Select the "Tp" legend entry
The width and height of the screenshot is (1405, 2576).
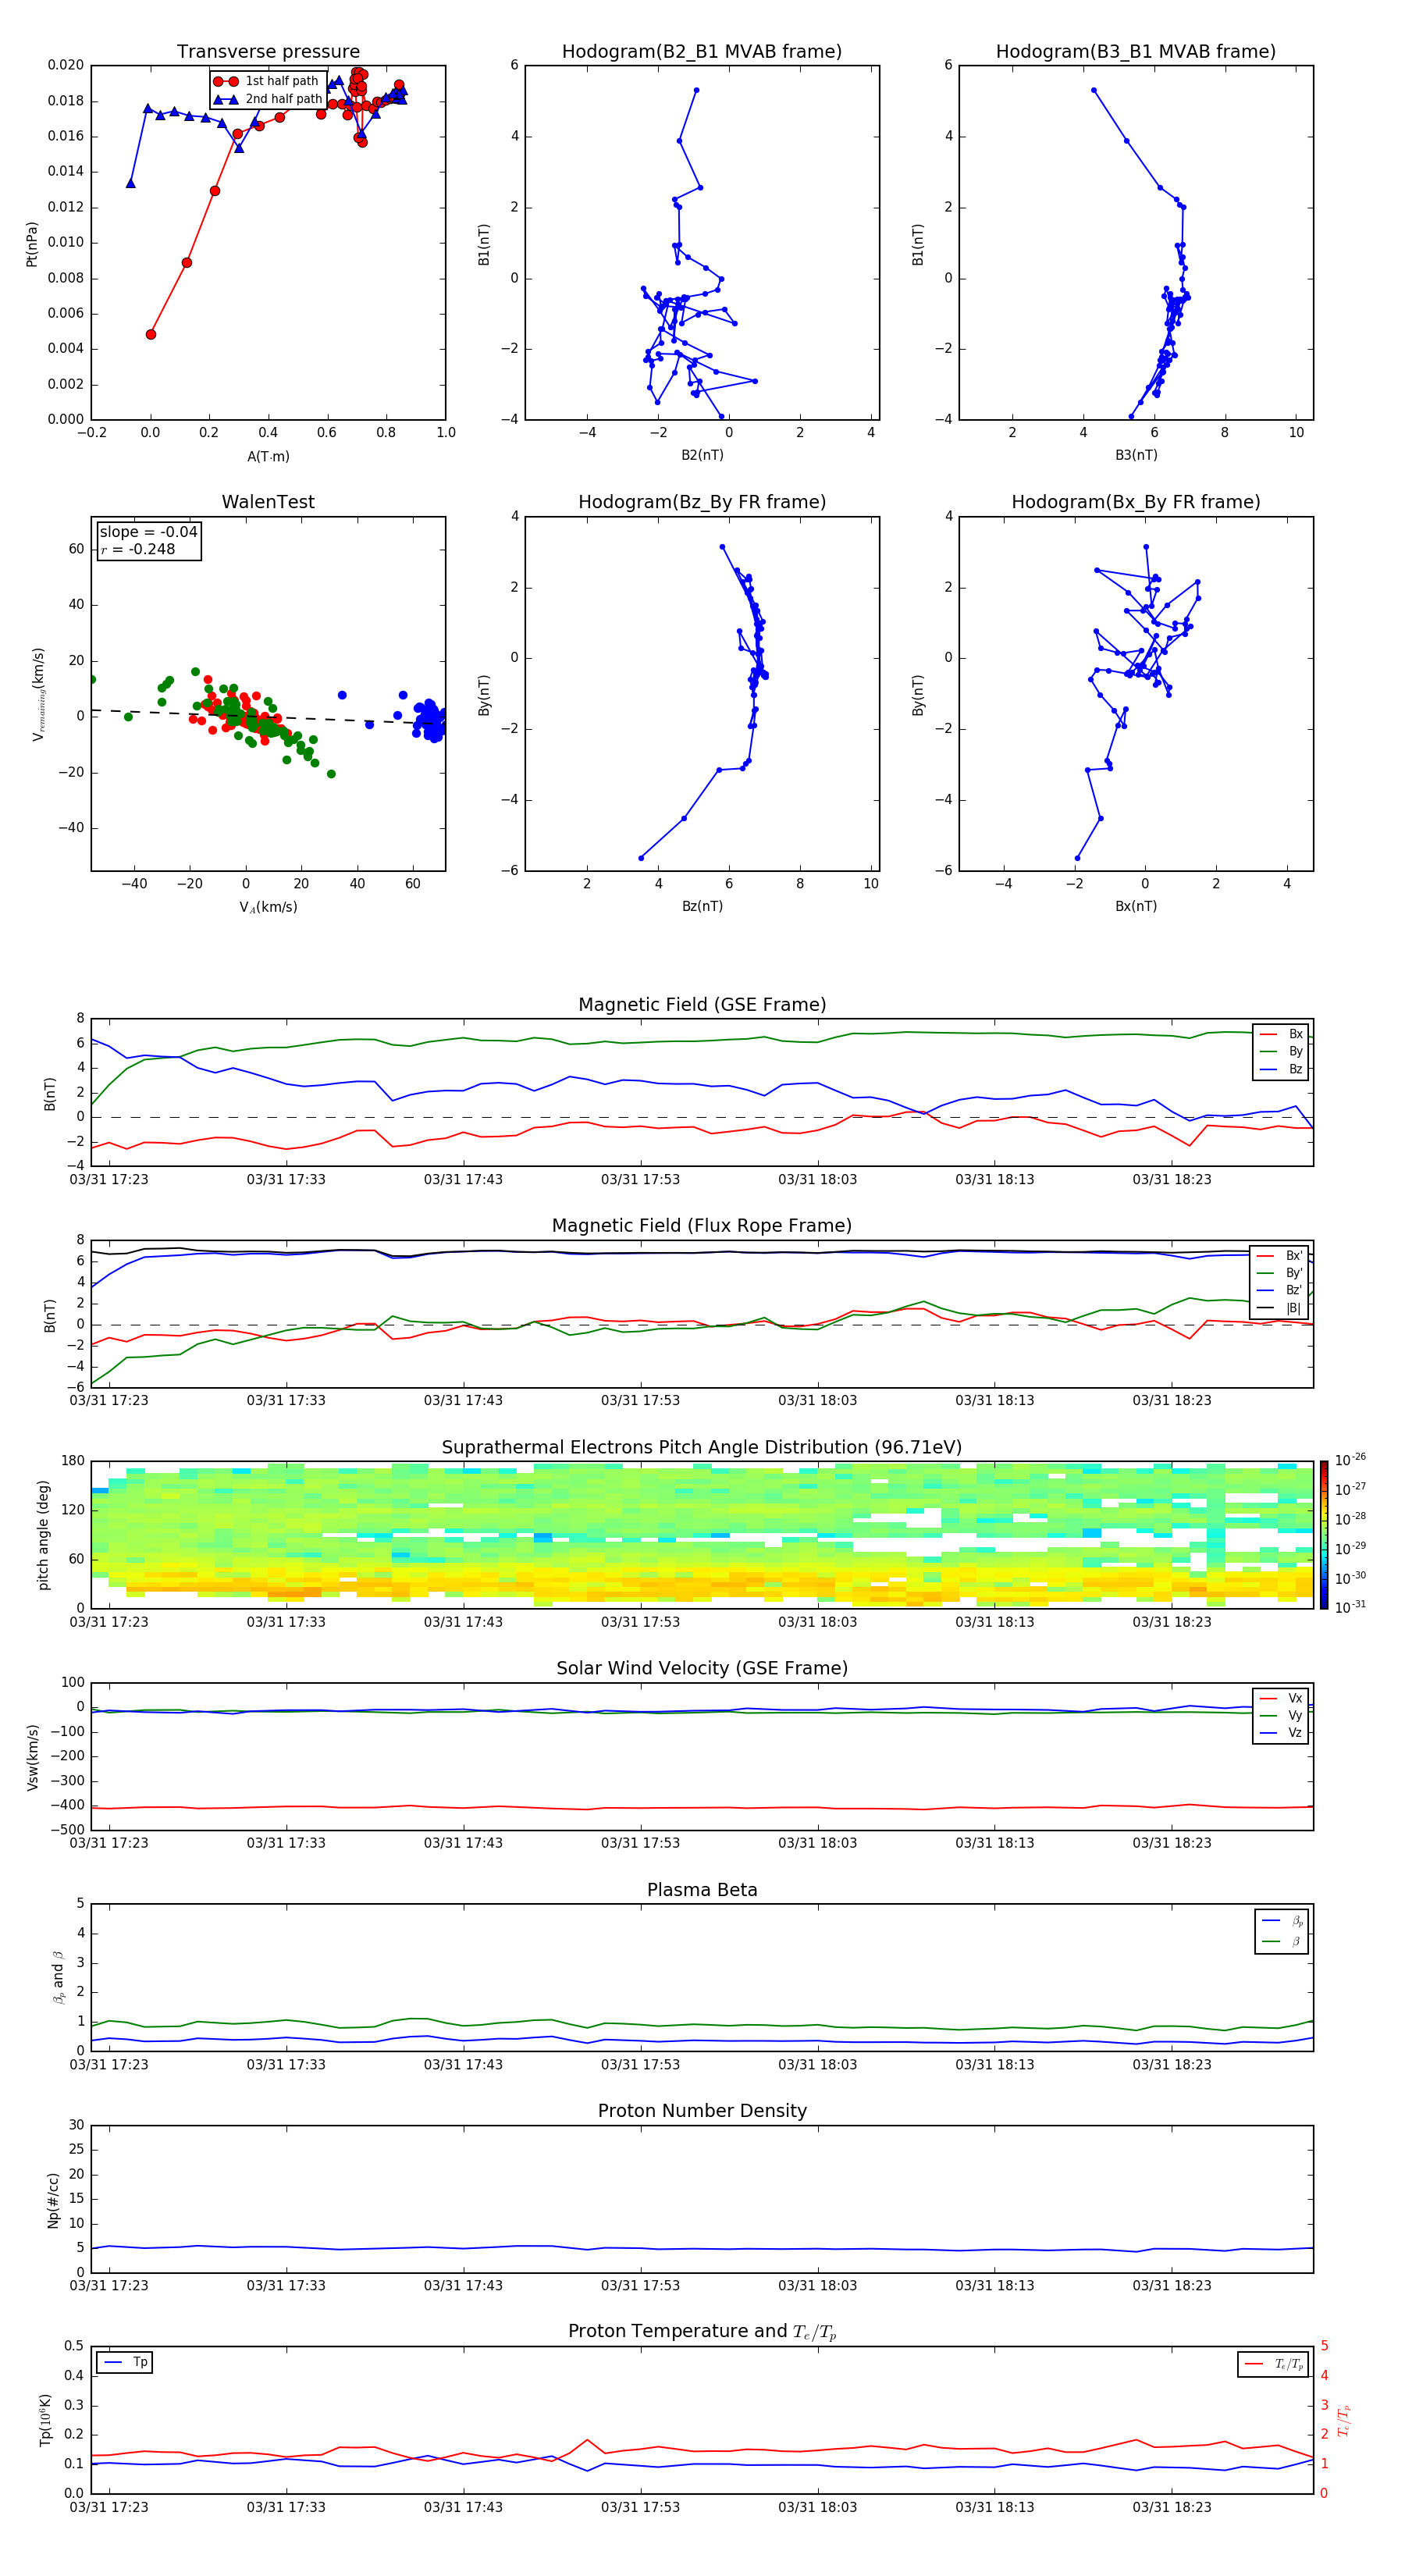pyautogui.click(x=126, y=2362)
